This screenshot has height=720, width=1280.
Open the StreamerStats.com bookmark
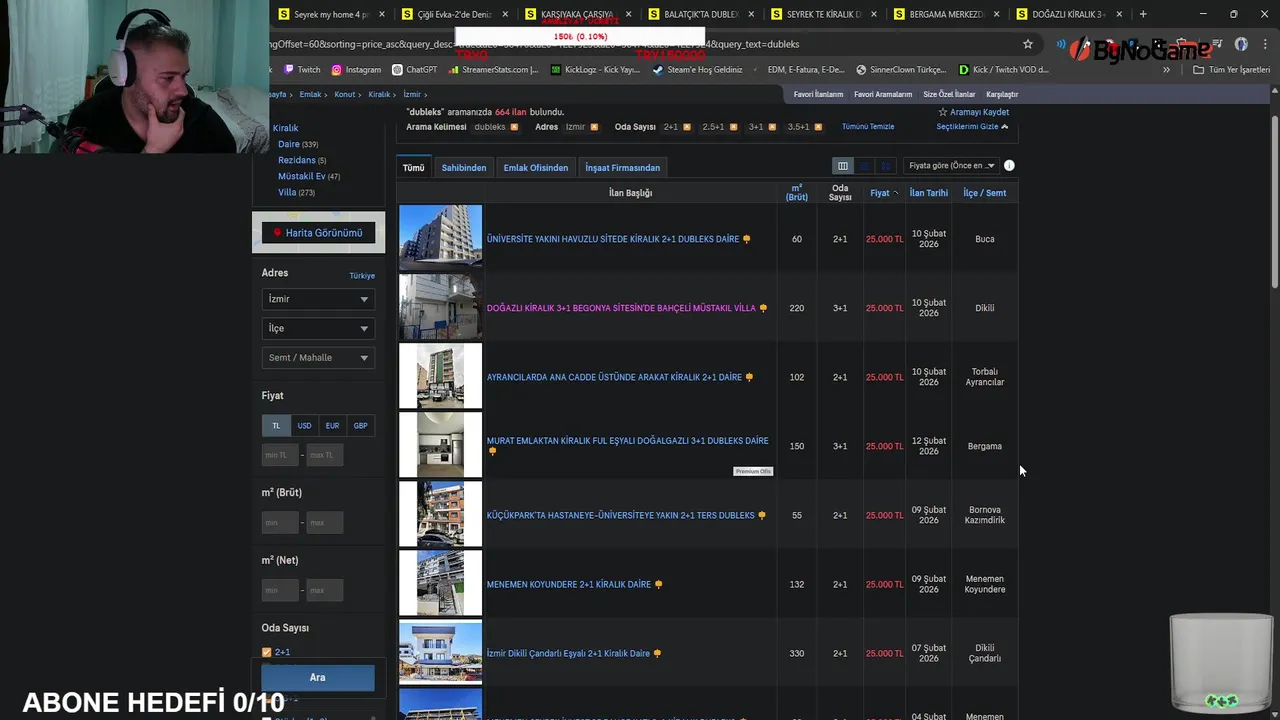coord(494,70)
